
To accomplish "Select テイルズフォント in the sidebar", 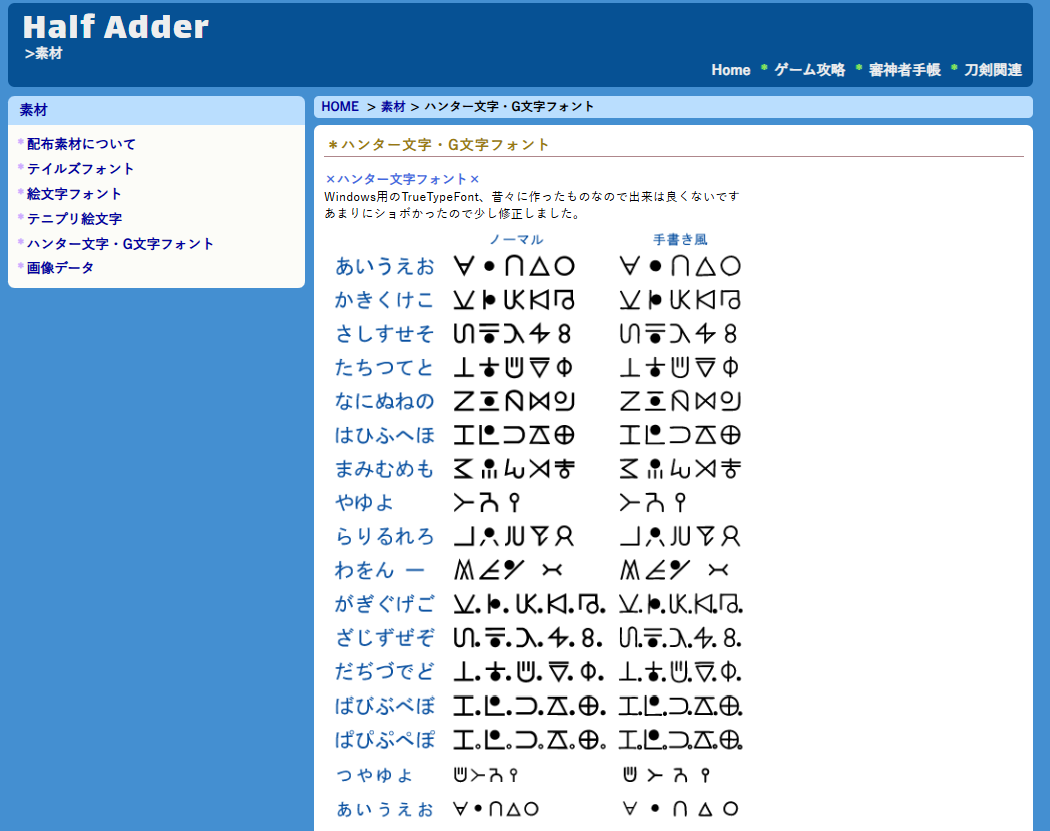I will (80, 169).
